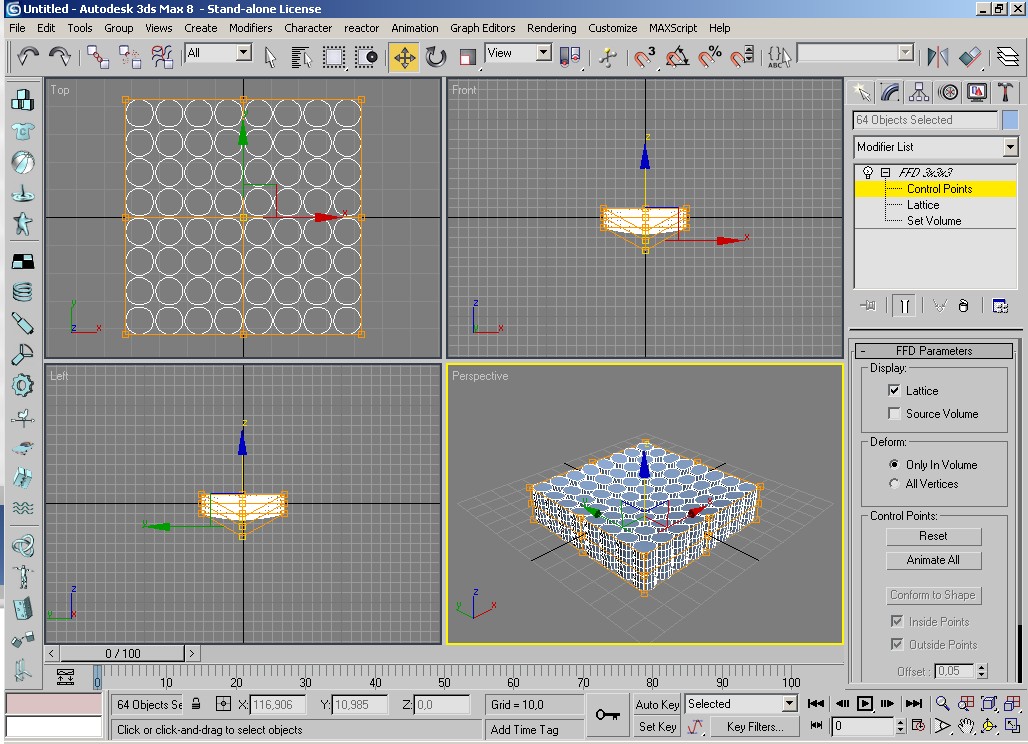Click the Add Time Tag field
This screenshot has height=744, width=1028.
pyautogui.click(x=535, y=729)
